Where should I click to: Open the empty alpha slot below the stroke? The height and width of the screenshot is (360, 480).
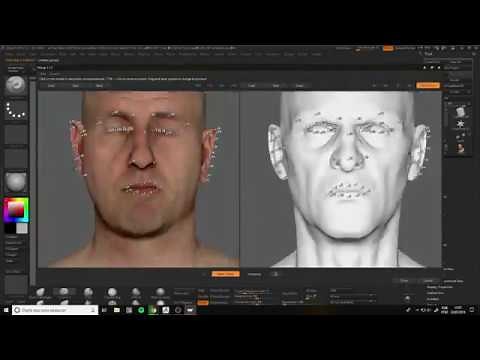[16, 135]
